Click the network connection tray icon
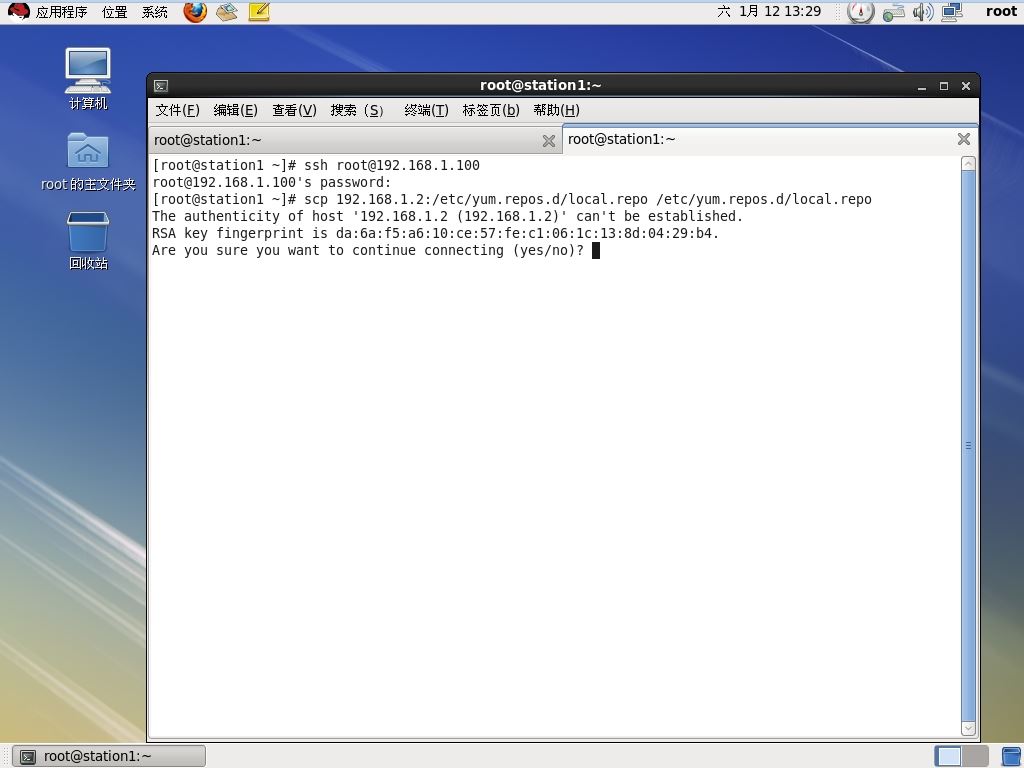This screenshot has height=768, width=1024. pyautogui.click(x=893, y=12)
